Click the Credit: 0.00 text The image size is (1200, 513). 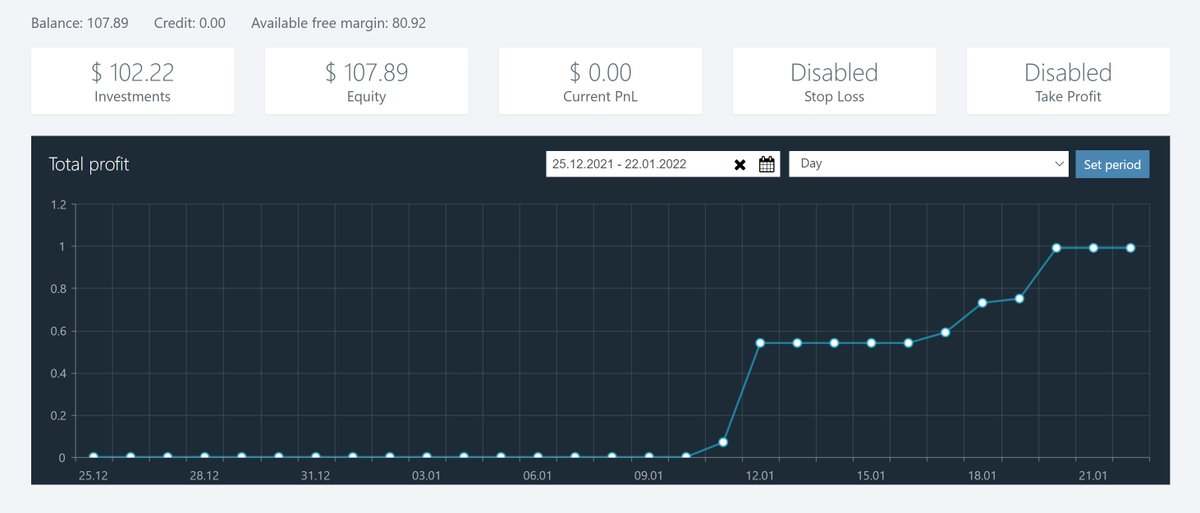coord(190,22)
